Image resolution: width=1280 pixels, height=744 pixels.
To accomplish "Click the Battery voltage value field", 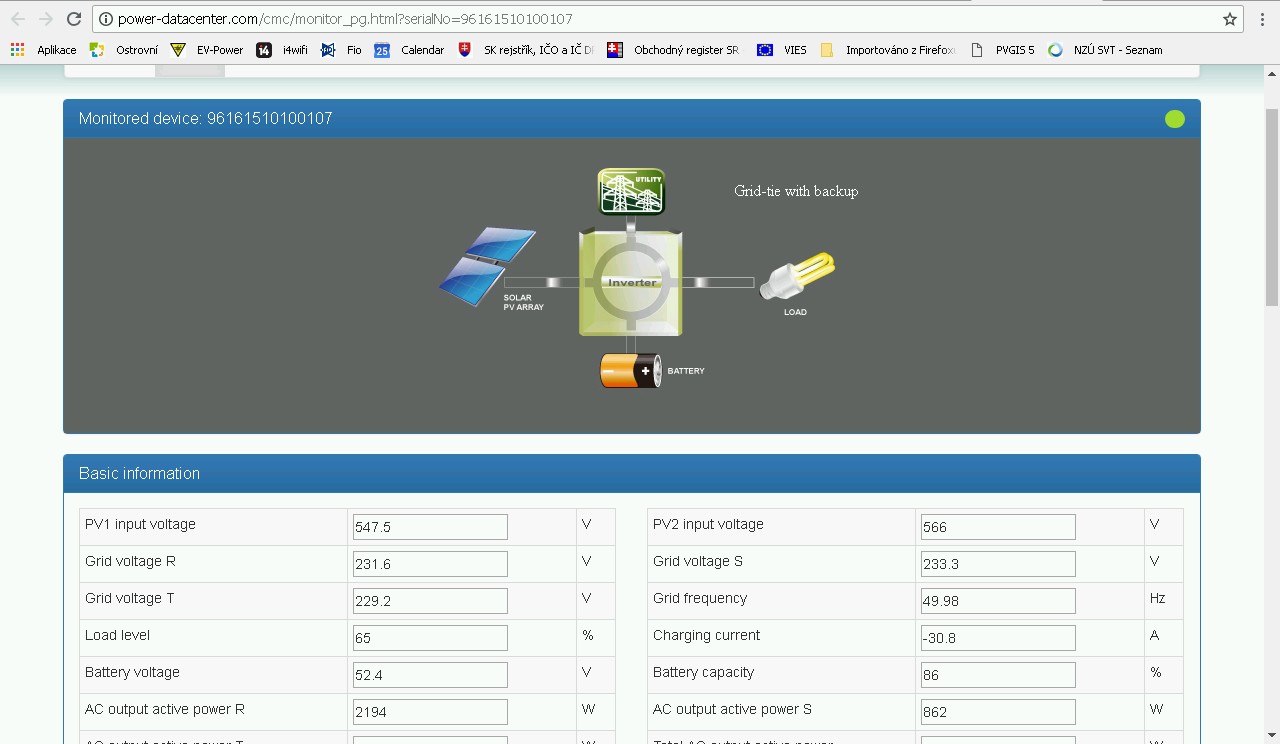I will point(430,675).
